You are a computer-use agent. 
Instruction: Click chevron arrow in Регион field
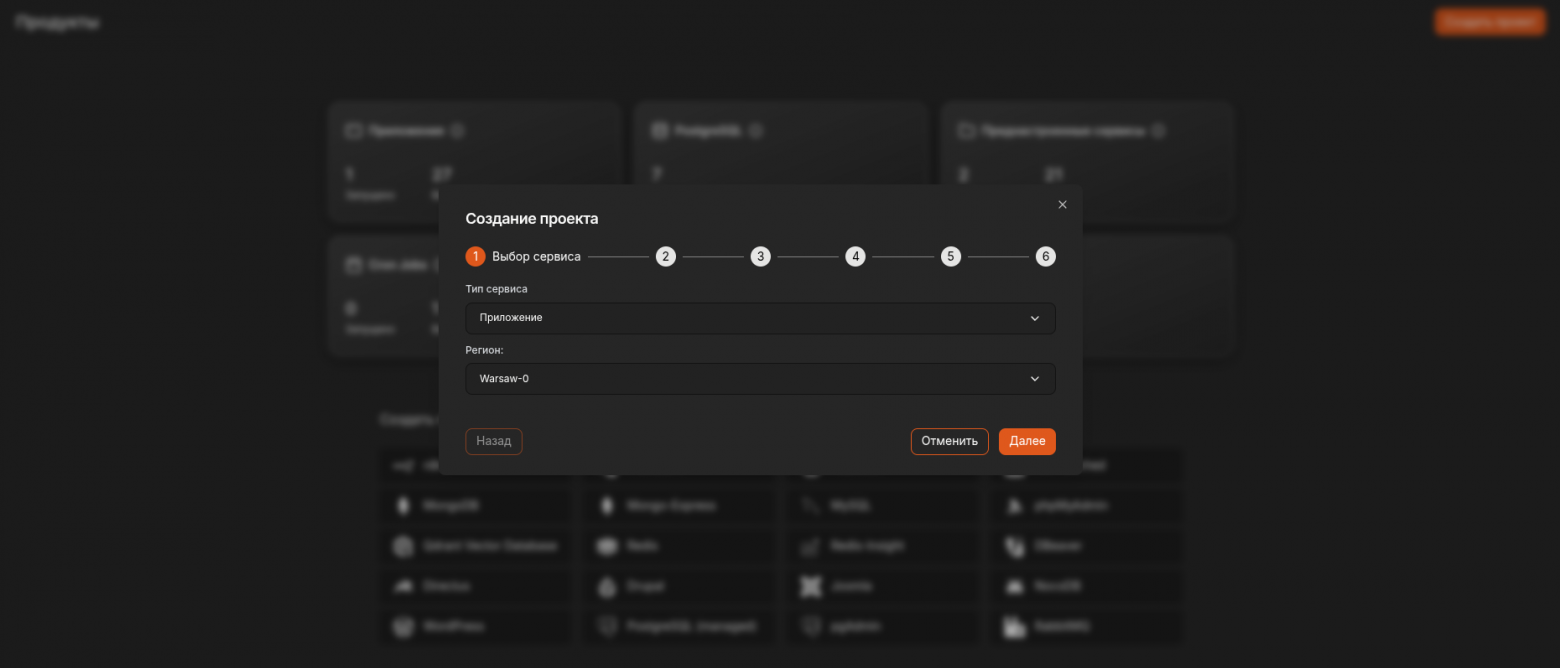pos(1035,379)
